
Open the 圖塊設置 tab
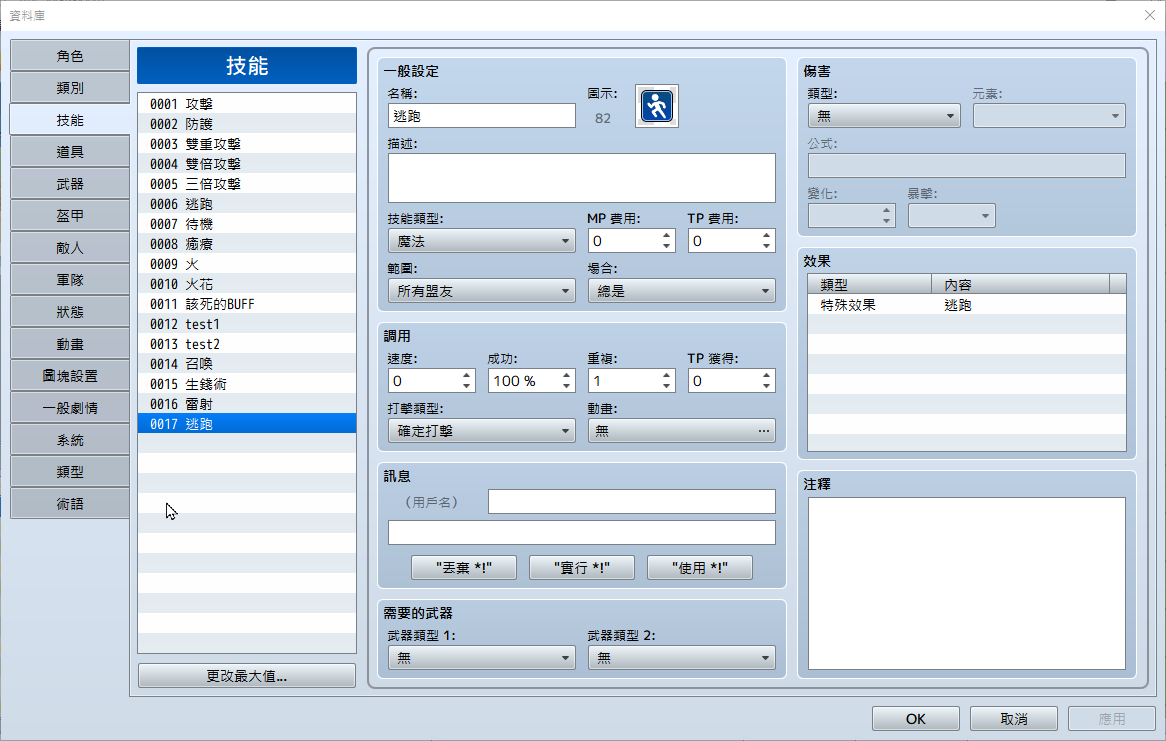pyautogui.click(x=70, y=376)
